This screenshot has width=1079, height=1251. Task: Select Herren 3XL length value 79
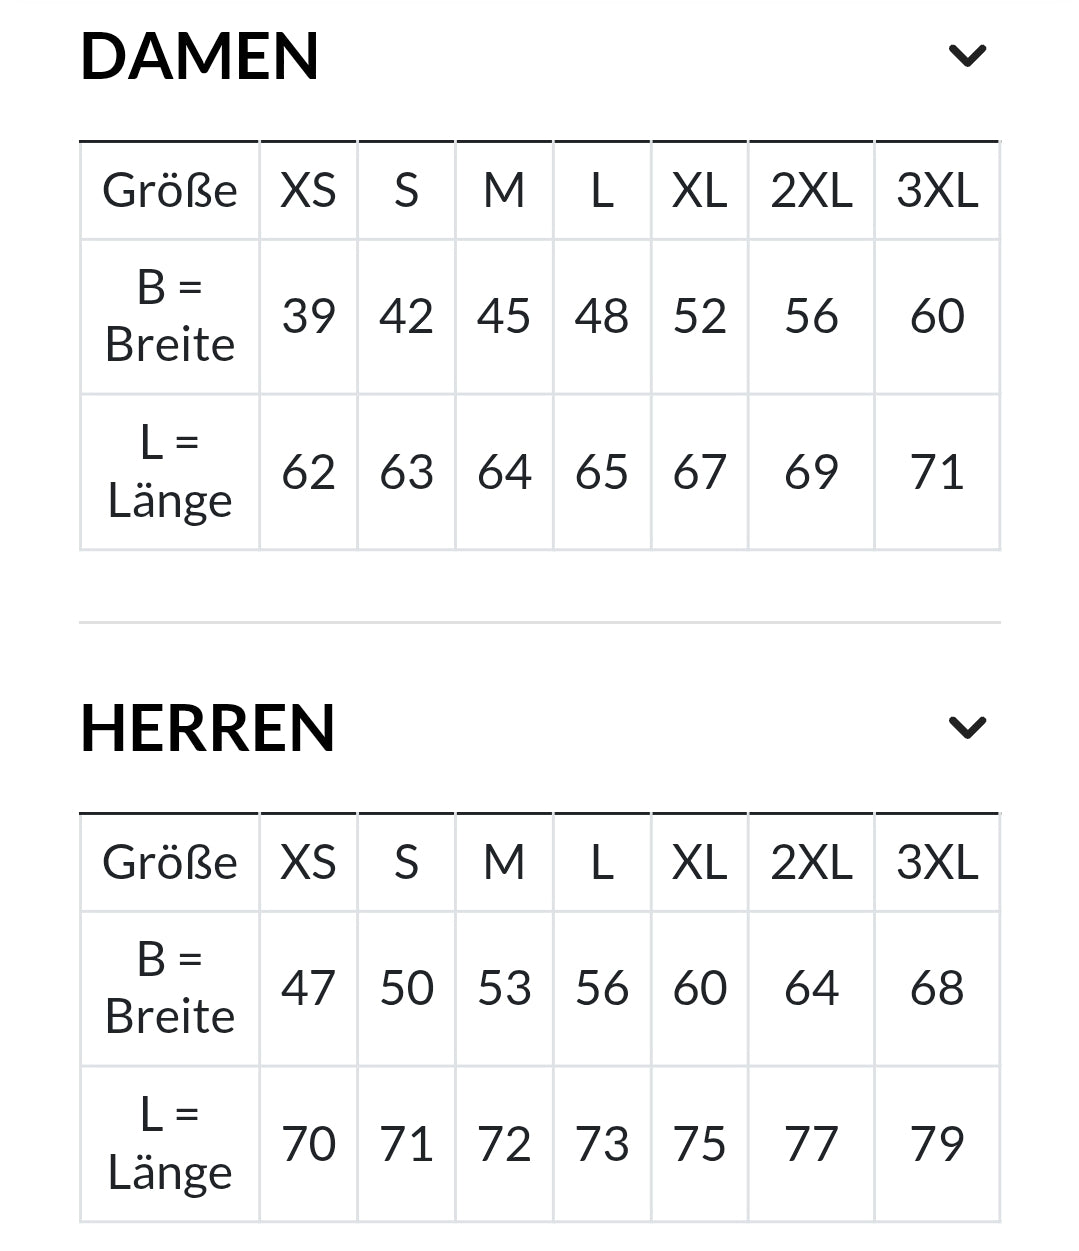[x=937, y=1144]
